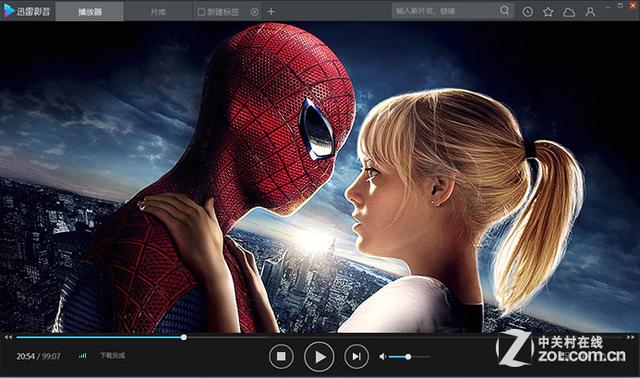Image resolution: width=640 pixels, height=378 pixels.
Task: Open playback history clock icon
Action: [527, 12]
